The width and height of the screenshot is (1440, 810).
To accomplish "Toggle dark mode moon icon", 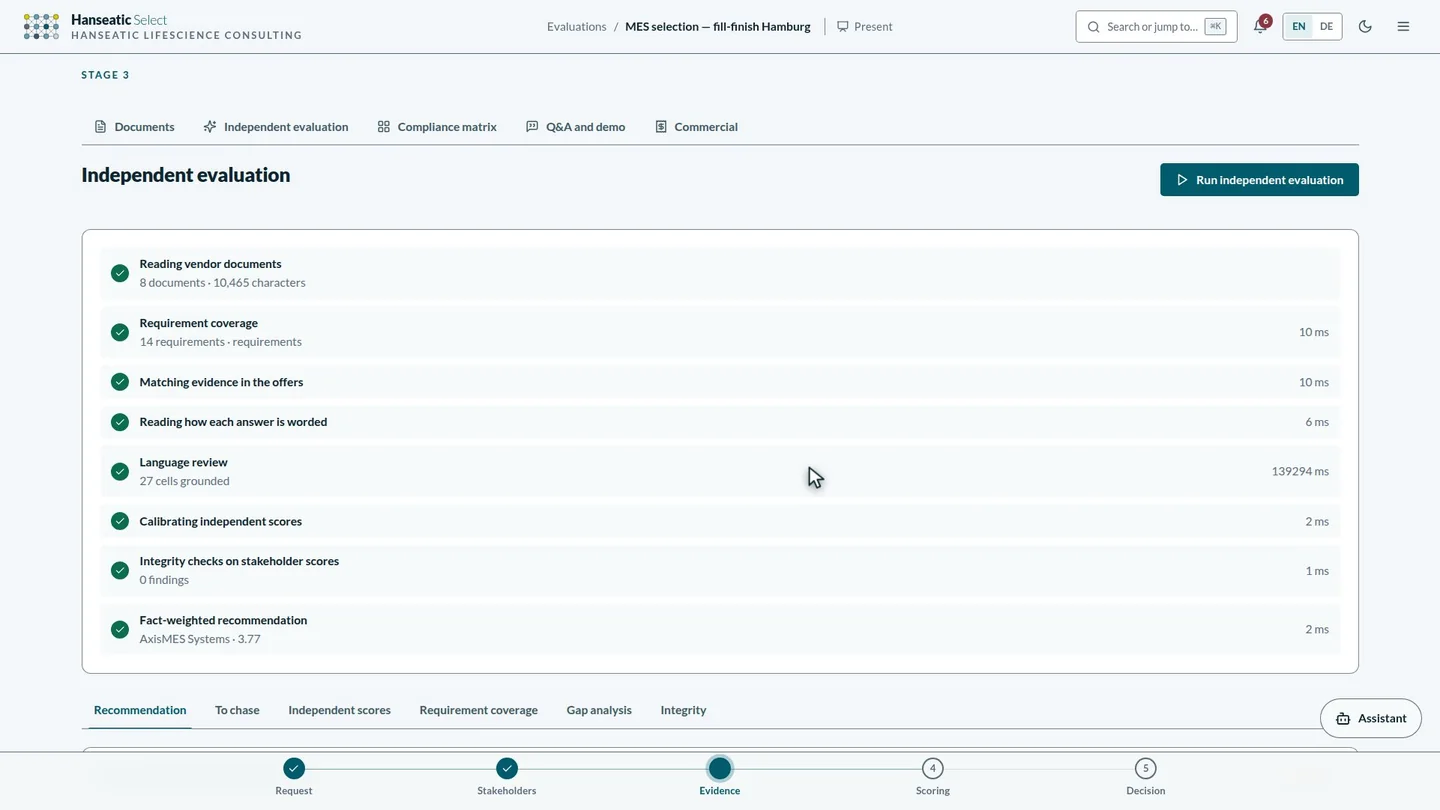I will click(1365, 27).
